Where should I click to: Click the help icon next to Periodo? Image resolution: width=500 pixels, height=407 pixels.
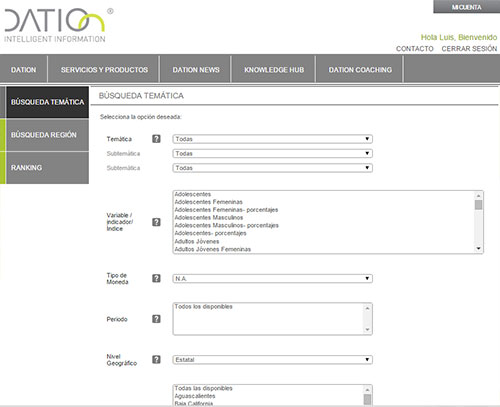pyautogui.click(x=156, y=319)
